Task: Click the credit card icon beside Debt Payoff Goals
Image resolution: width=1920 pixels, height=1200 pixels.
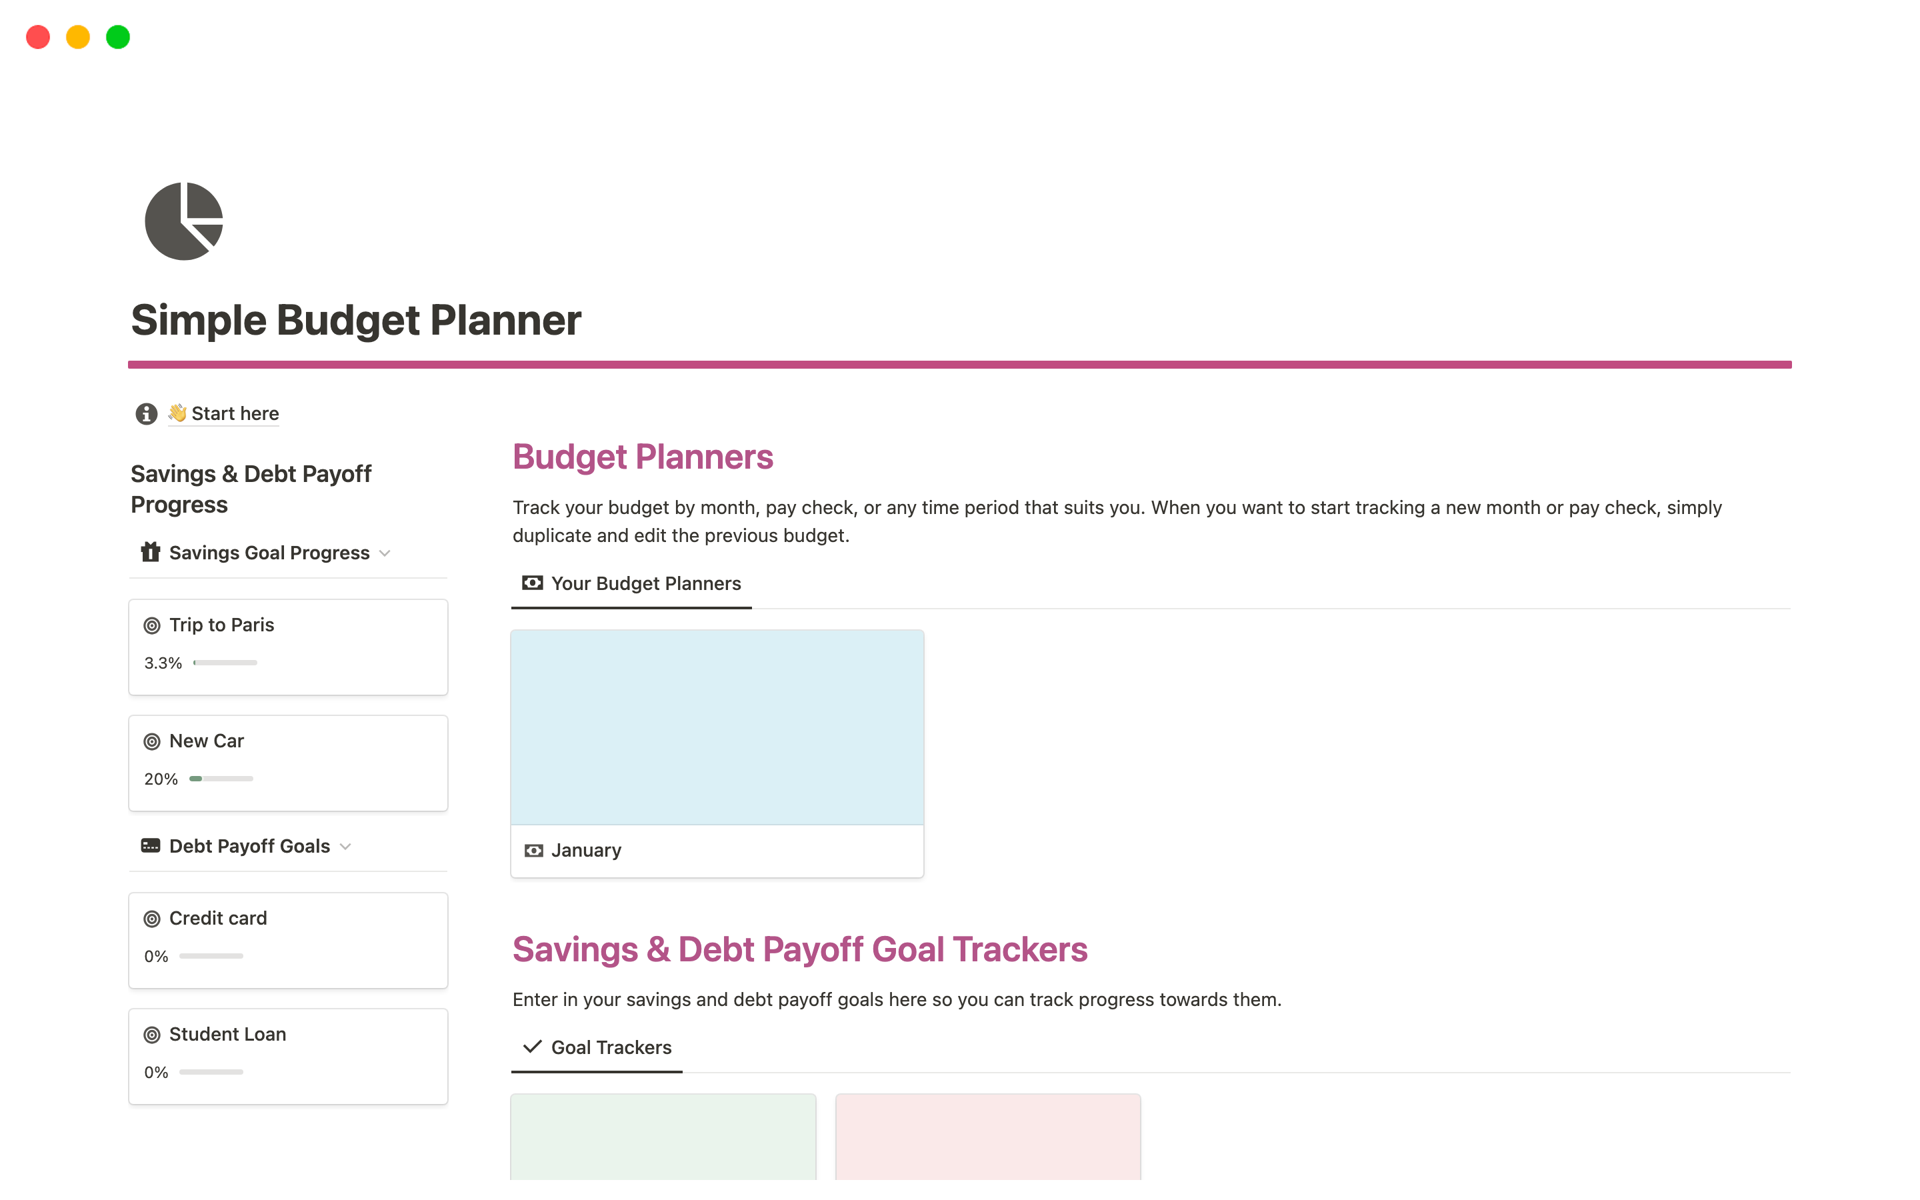Action: (x=150, y=846)
